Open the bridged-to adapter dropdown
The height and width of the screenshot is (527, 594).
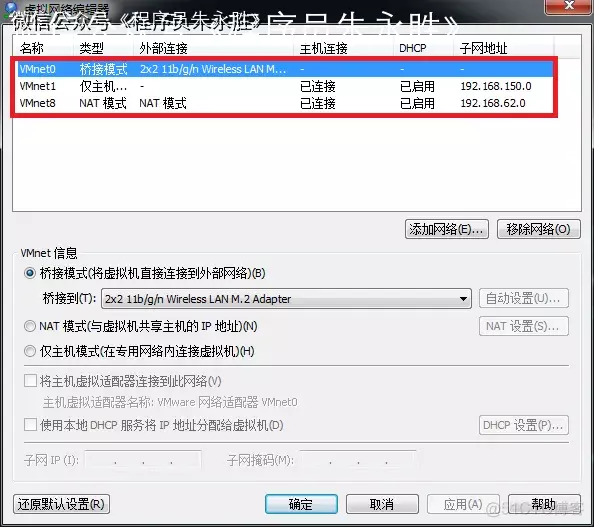pos(286,299)
